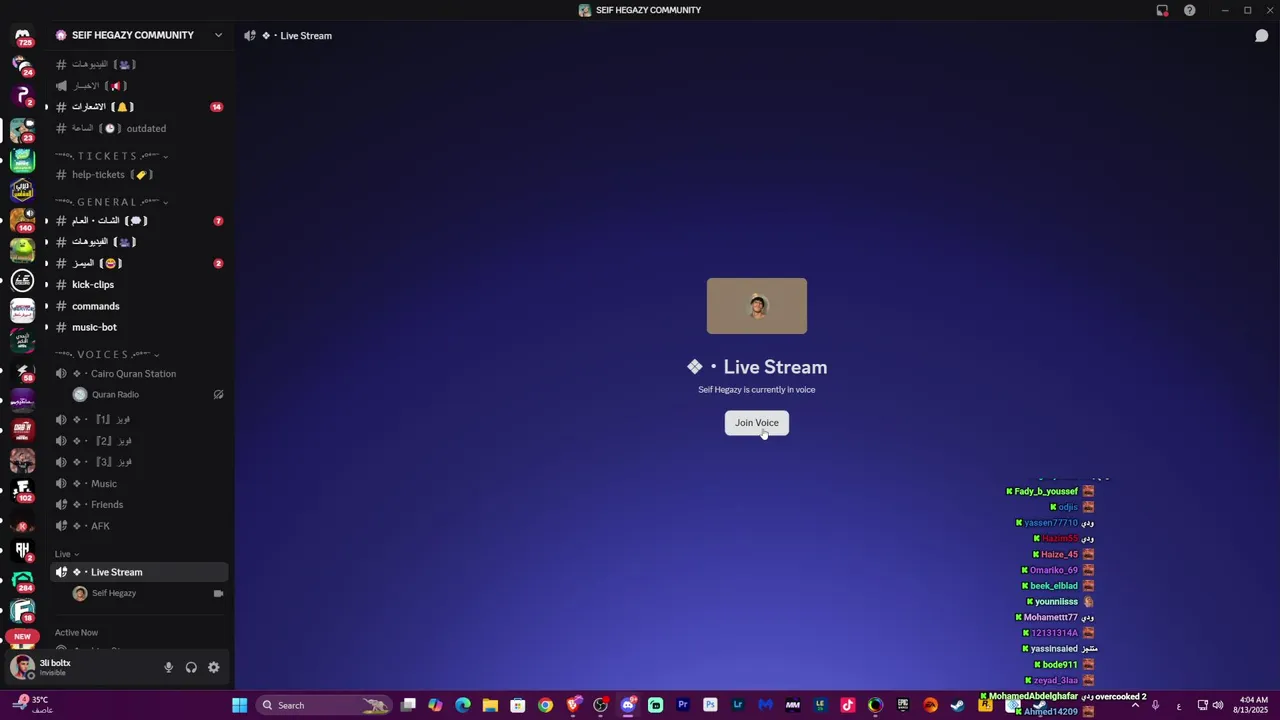The height and width of the screenshot is (720, 1280).
Task: Select the Friends voice channel
Action: 140,505
